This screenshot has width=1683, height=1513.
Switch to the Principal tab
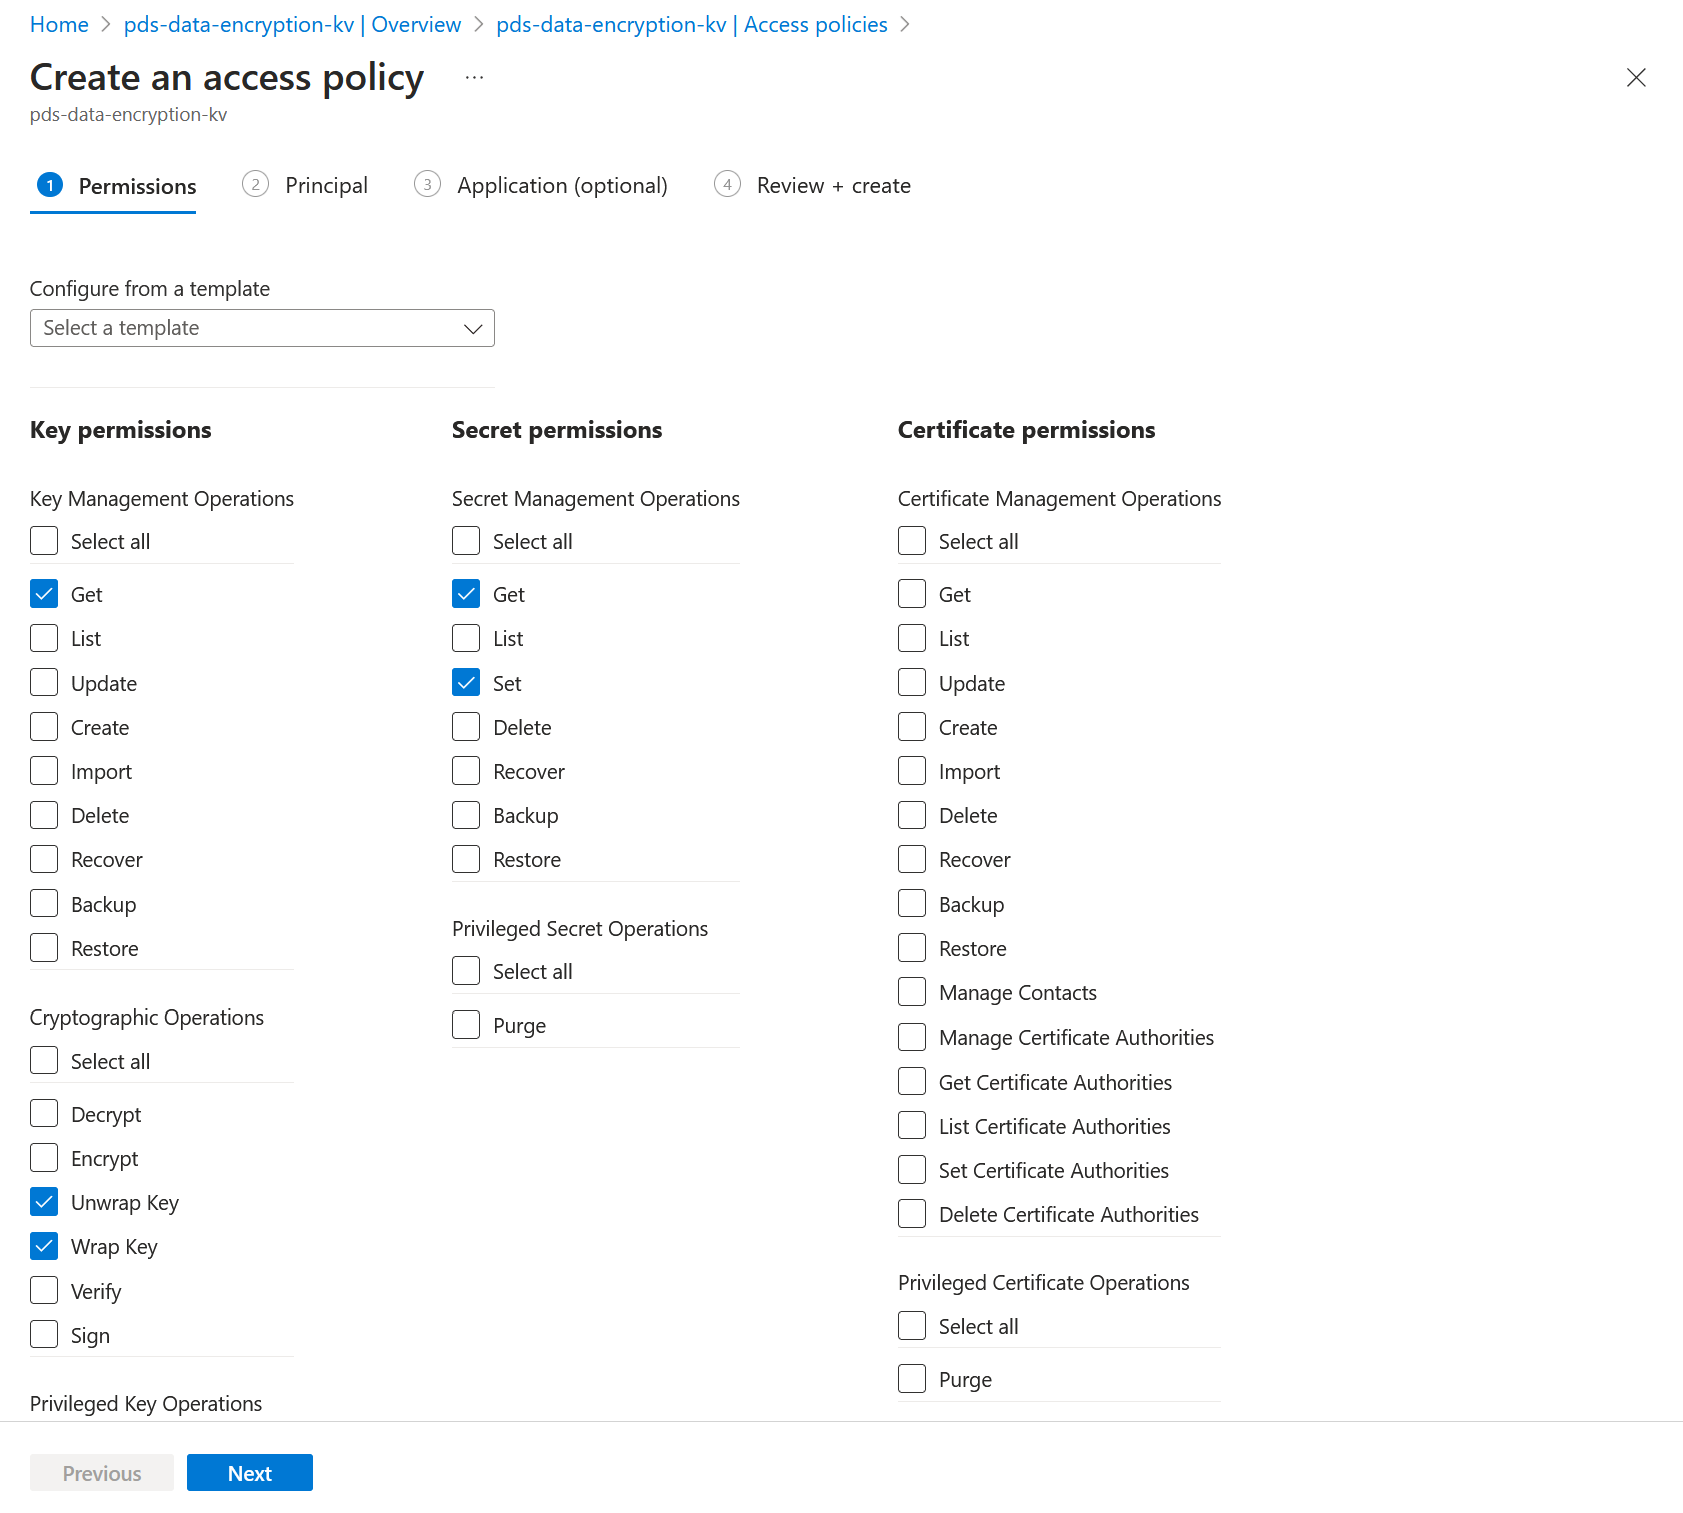point(325,185)
